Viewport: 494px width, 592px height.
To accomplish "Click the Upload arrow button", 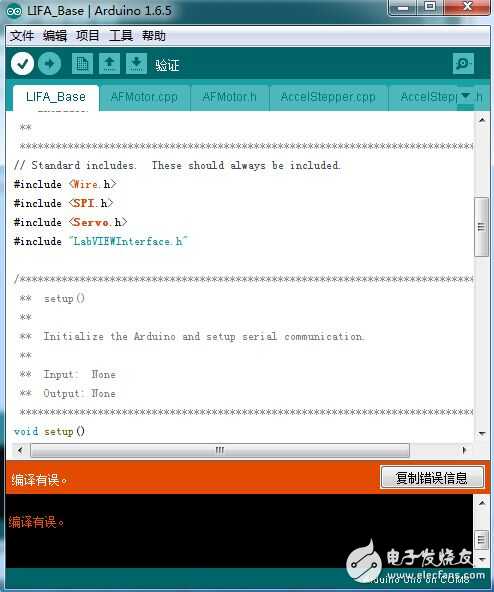I will [49, 64].
